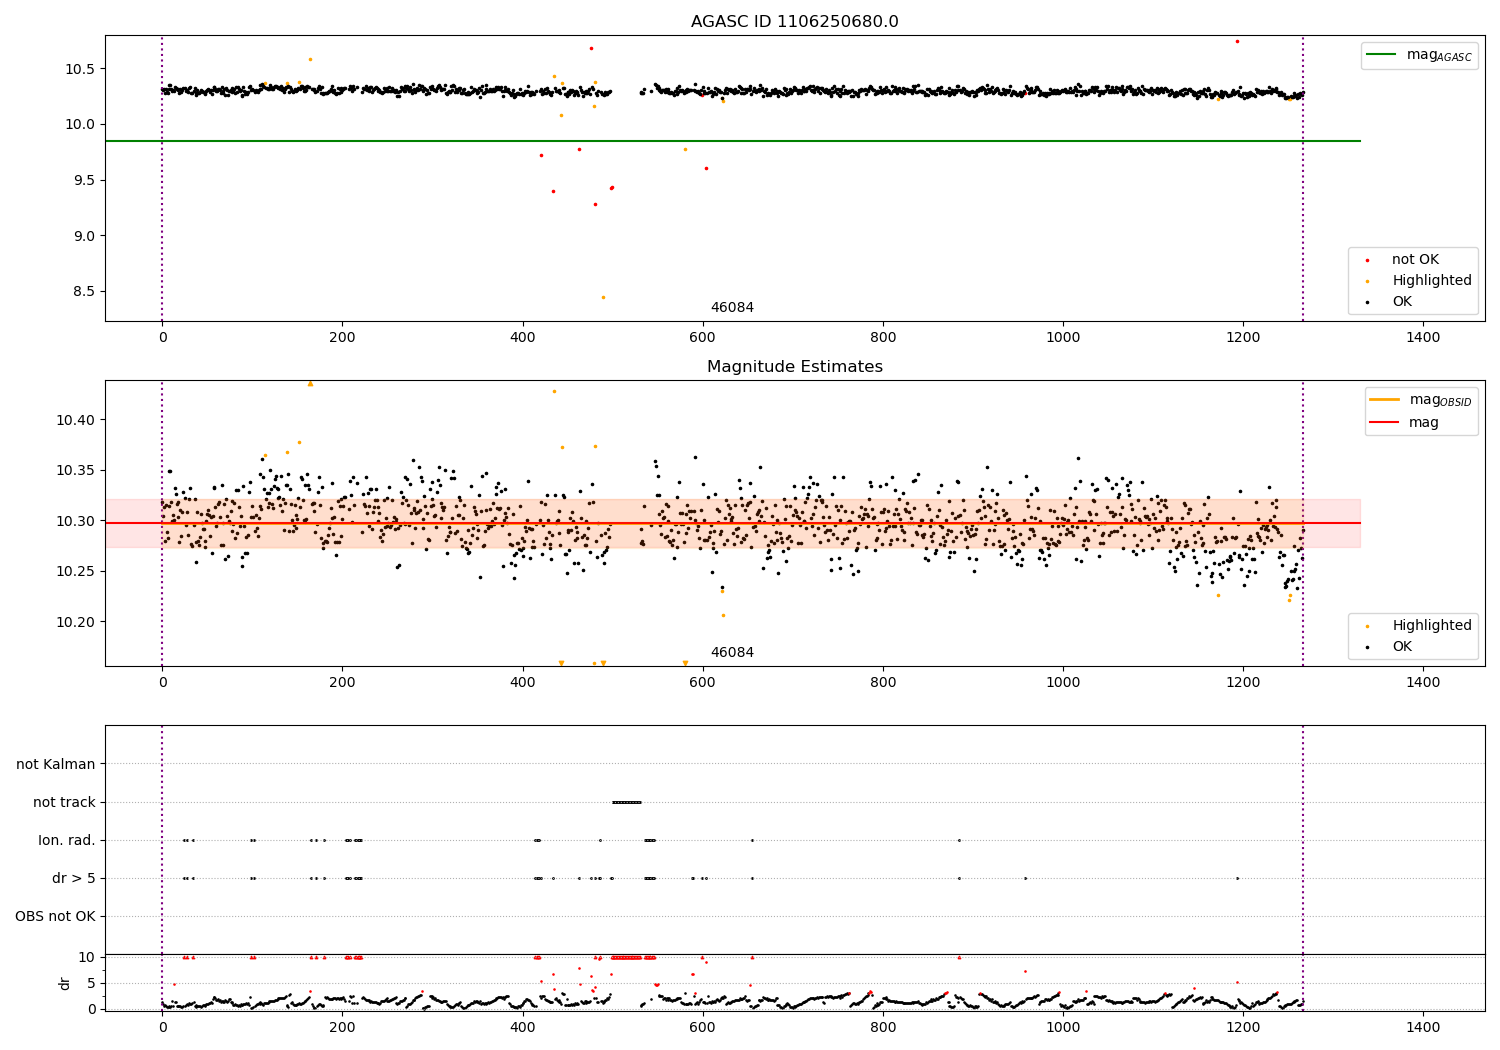Click the red outlier point above 10.7 near 1200

(1237, 41)
